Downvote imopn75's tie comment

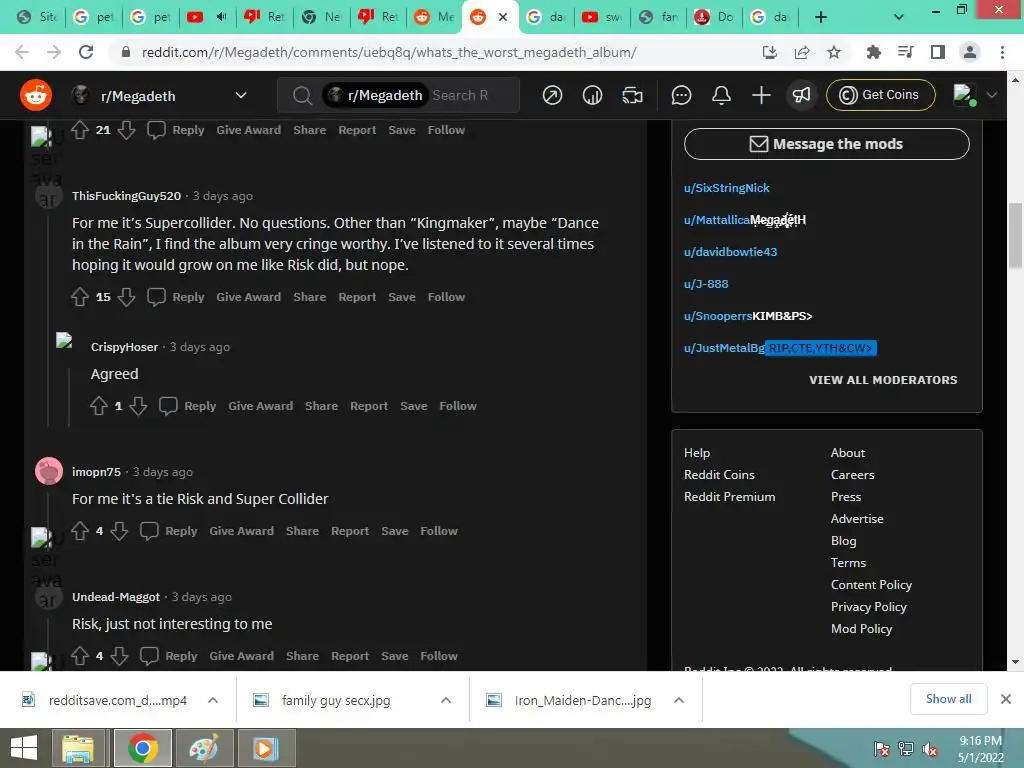point(120,531)
